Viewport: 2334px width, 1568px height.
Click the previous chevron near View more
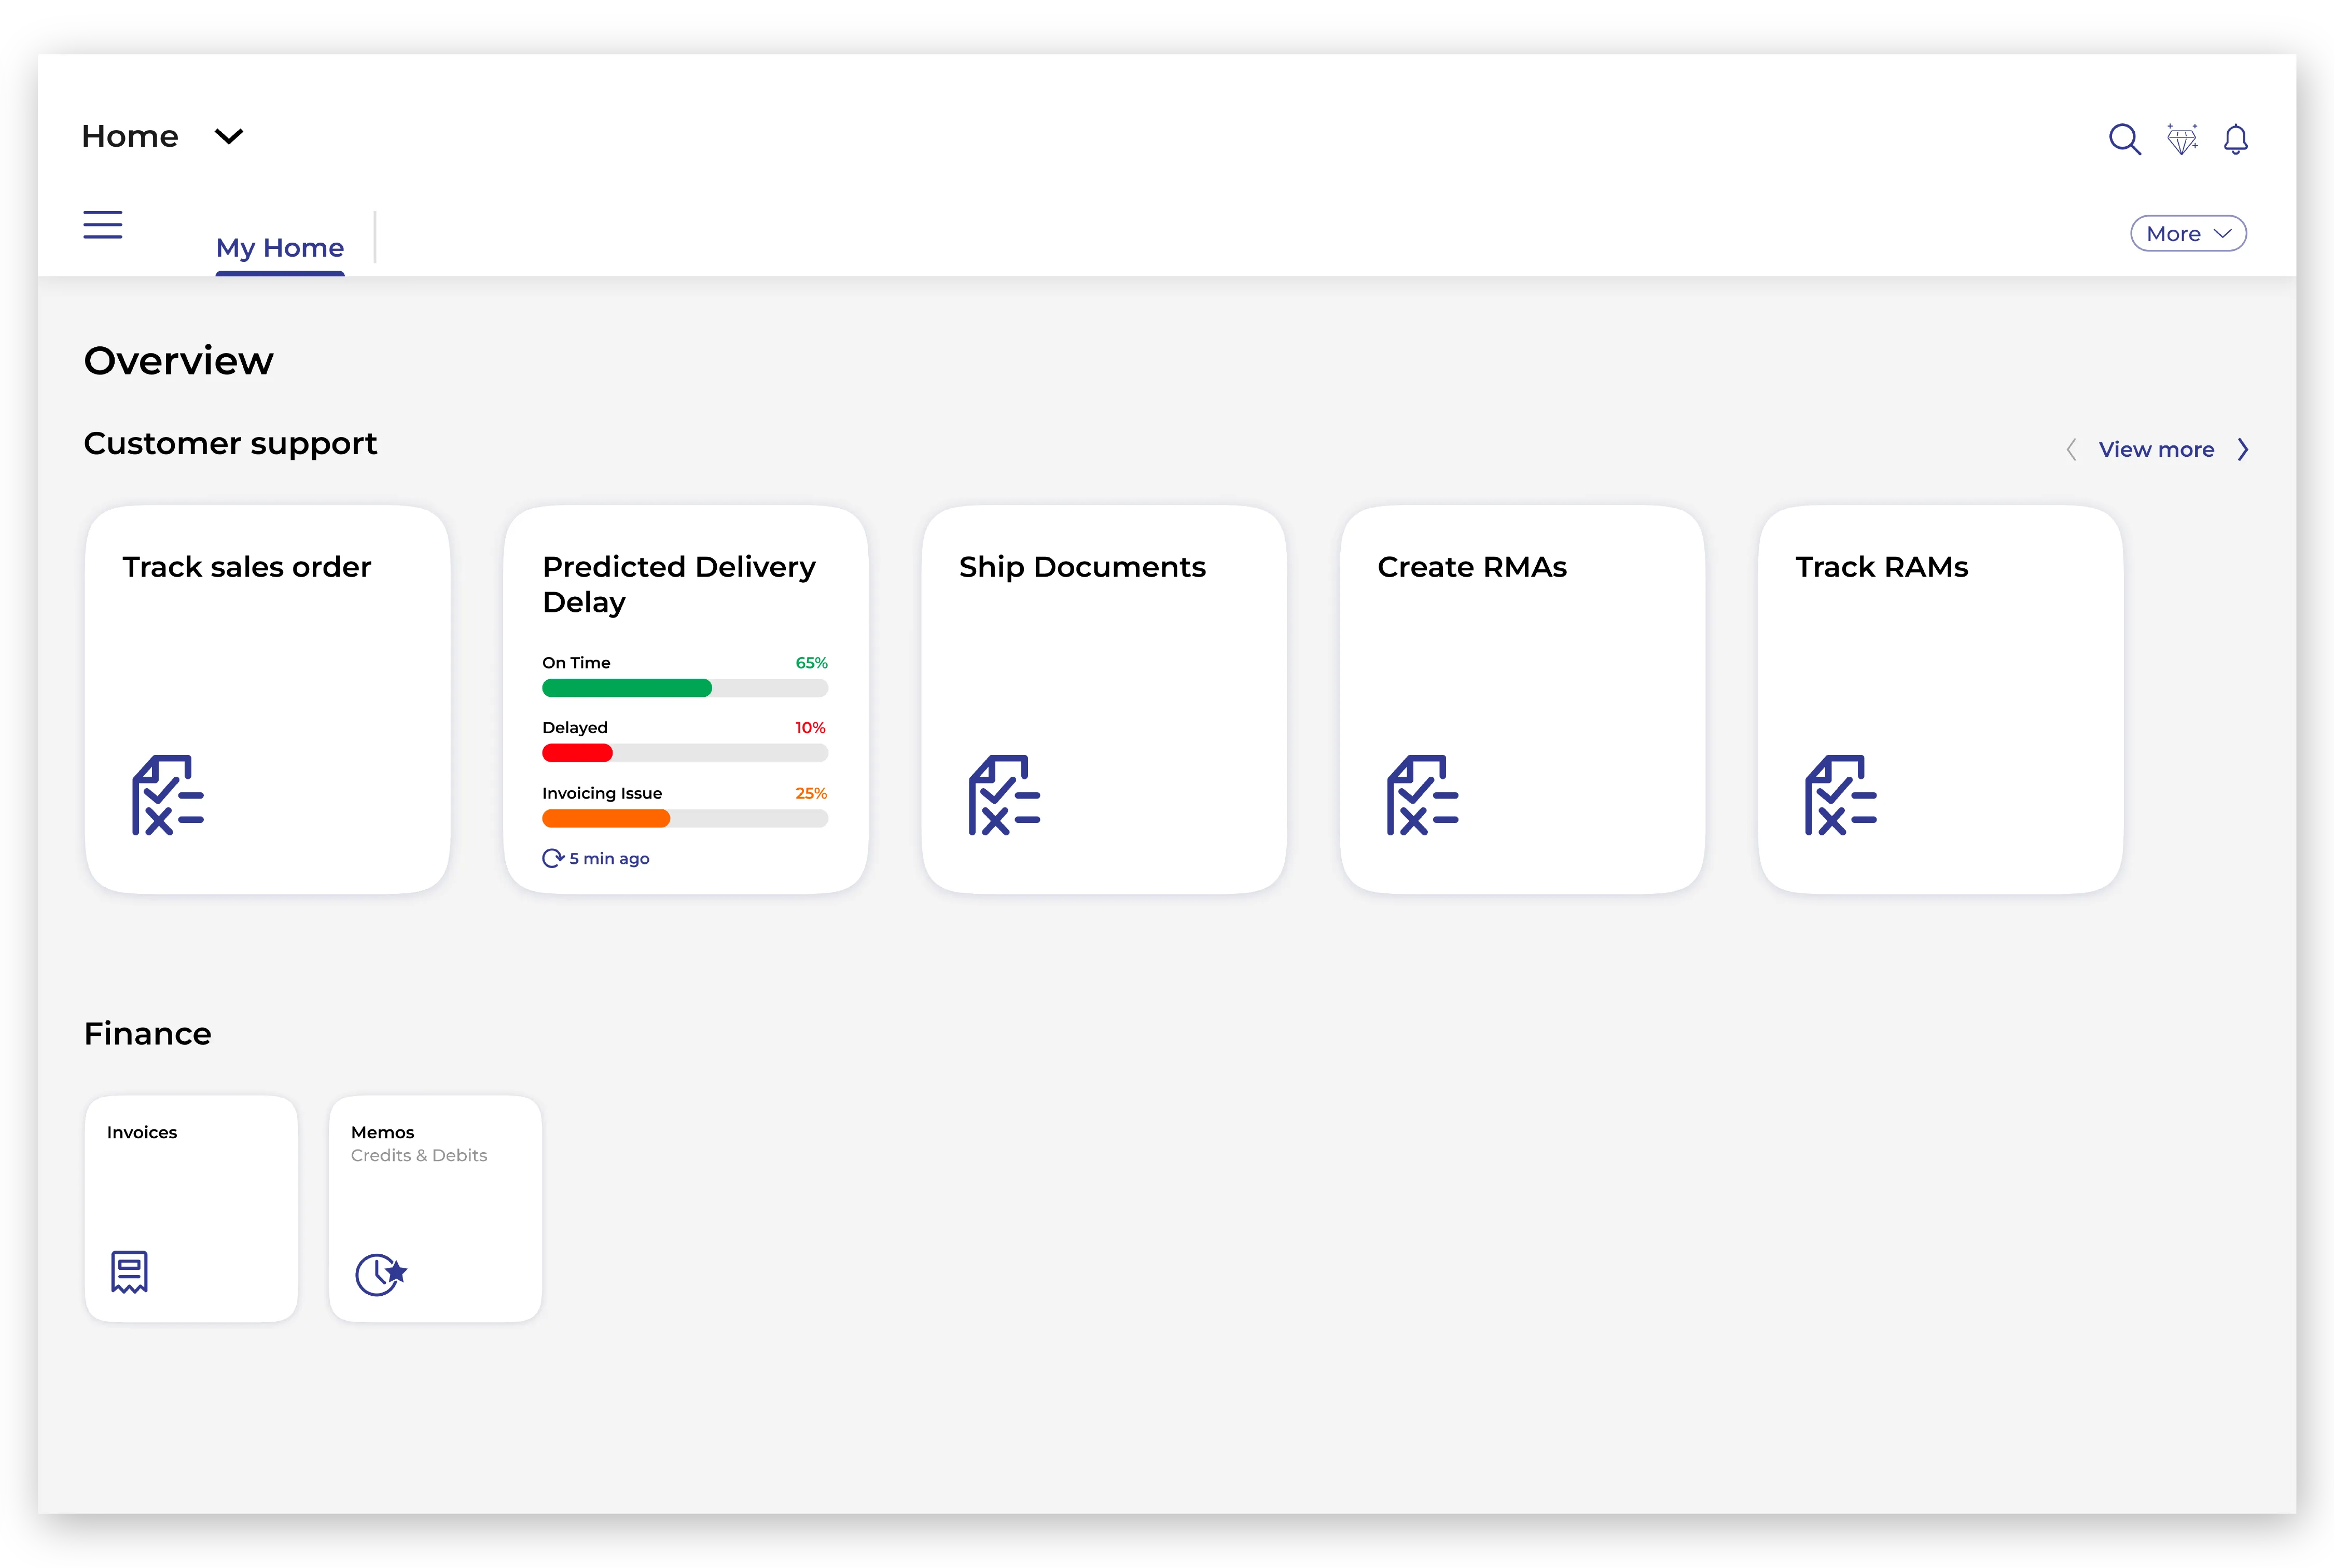pos(2071,450)
